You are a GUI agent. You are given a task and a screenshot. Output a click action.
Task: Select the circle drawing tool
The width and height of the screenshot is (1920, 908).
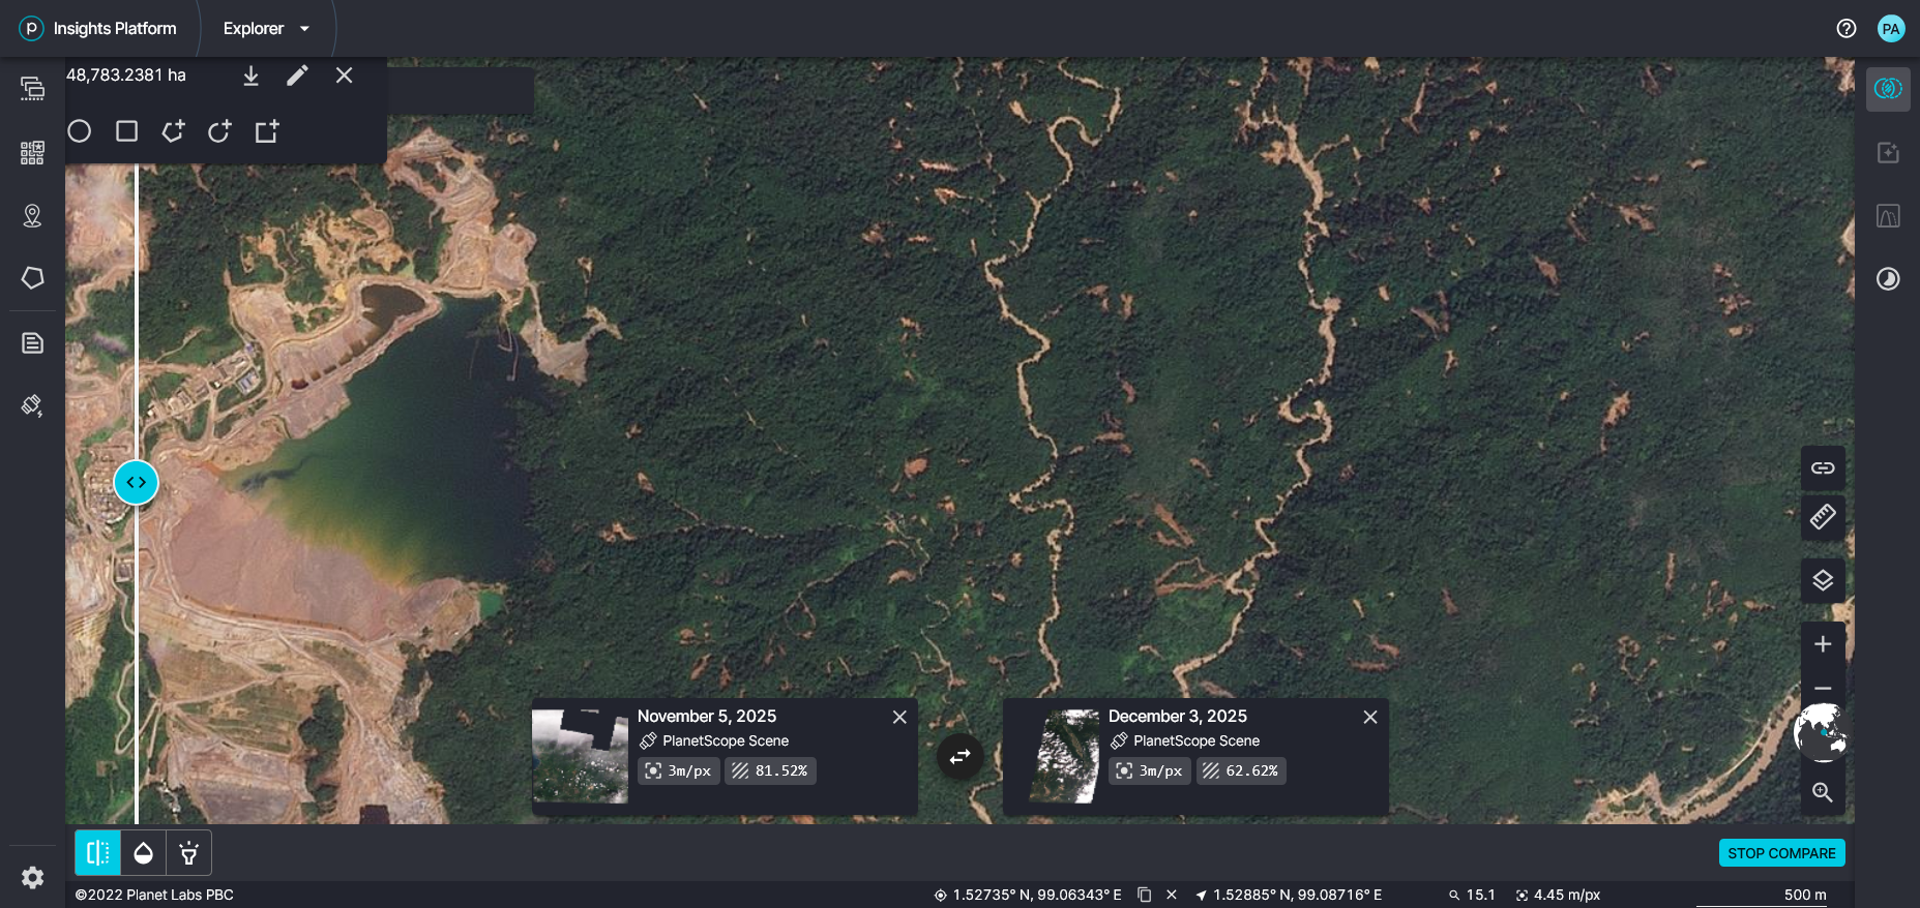tap(79, 131)
